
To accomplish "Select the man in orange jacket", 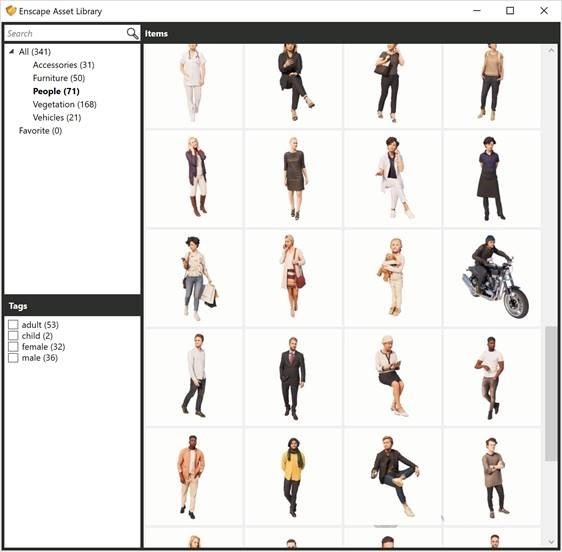I will pyautogui.click(x=194, y=477).
